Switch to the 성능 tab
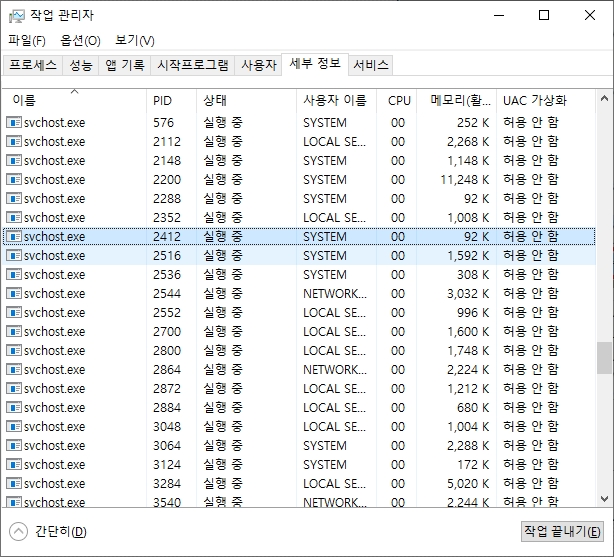Viewport: 614px width, 557px height. [x=81, y=65]
